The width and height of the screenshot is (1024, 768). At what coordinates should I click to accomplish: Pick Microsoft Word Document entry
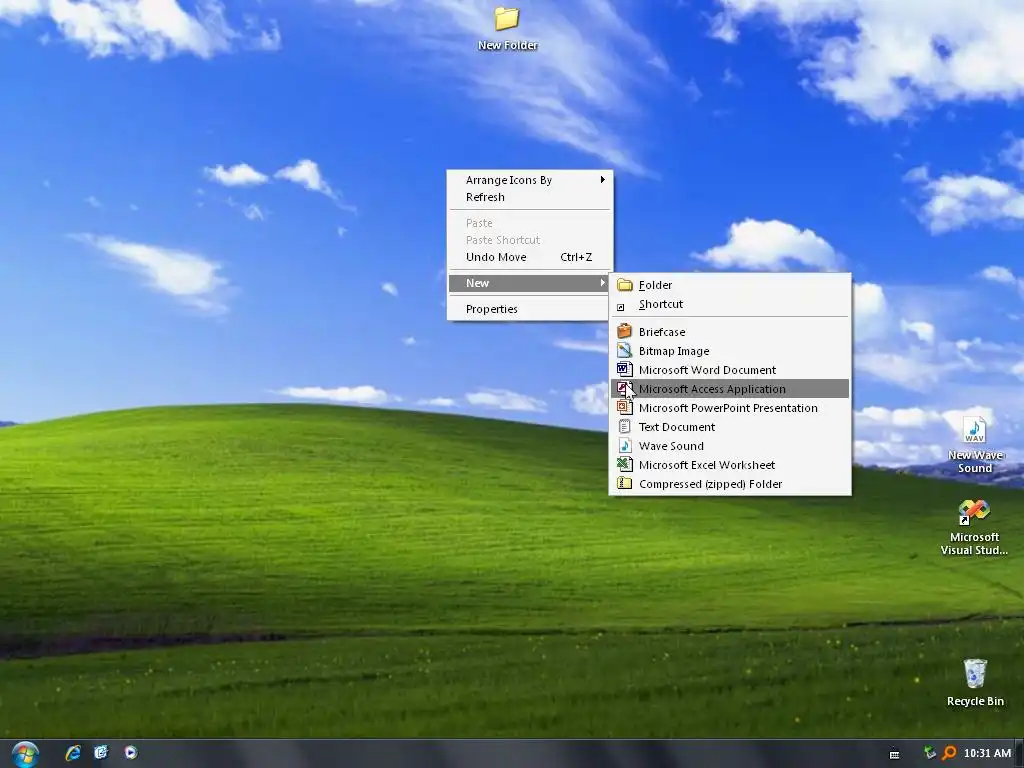pyautogui.click(x=730, y=370)
